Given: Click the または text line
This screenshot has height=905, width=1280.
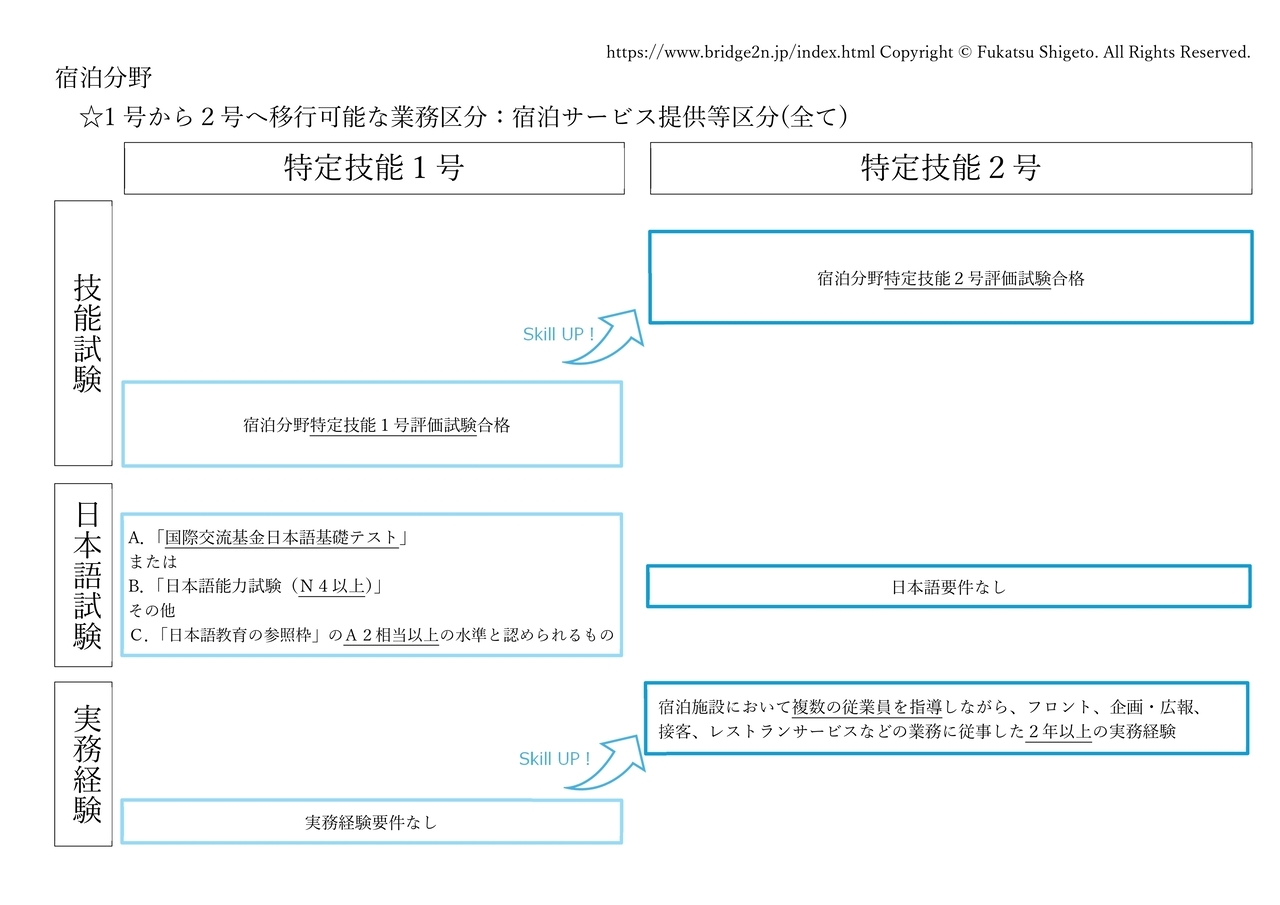Looking at the screenshot, I should click(153, 562).
